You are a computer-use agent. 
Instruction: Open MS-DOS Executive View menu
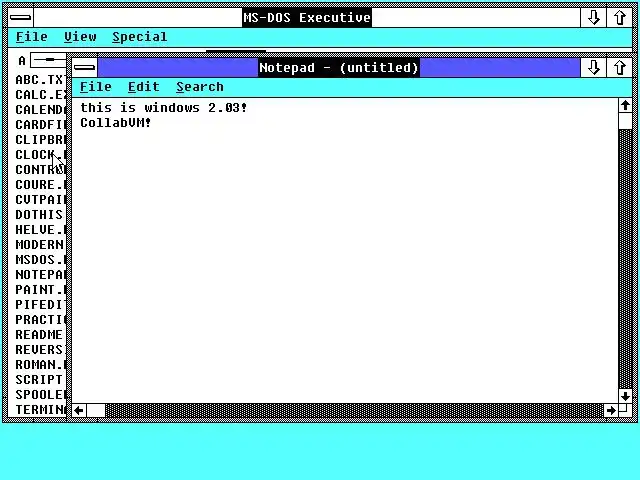click(x=80, y=37)
